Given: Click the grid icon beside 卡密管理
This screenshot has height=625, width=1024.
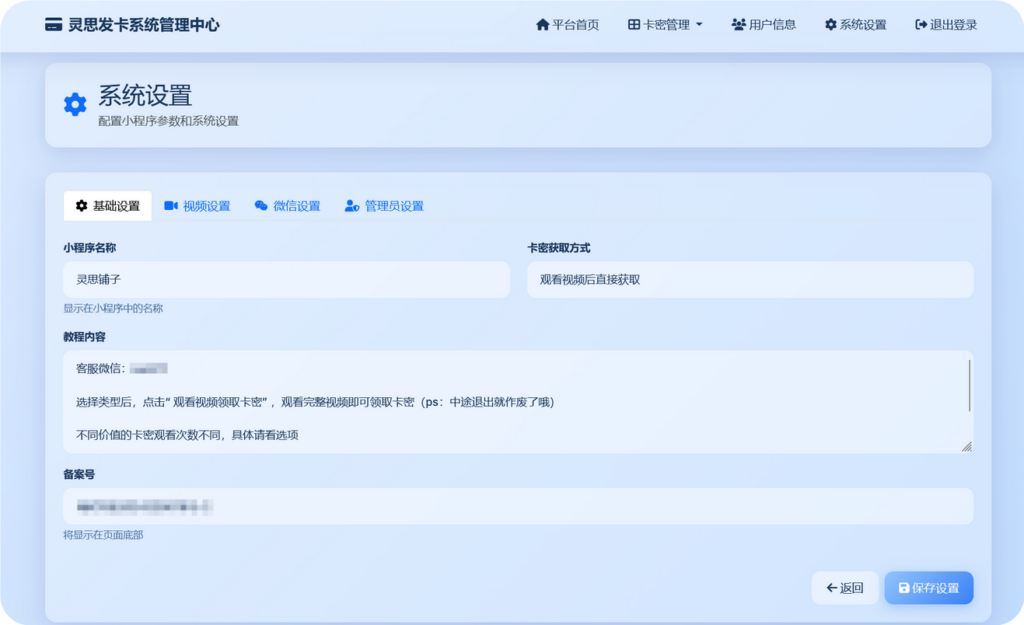Looking at the screenshot, I should [634, 25].
